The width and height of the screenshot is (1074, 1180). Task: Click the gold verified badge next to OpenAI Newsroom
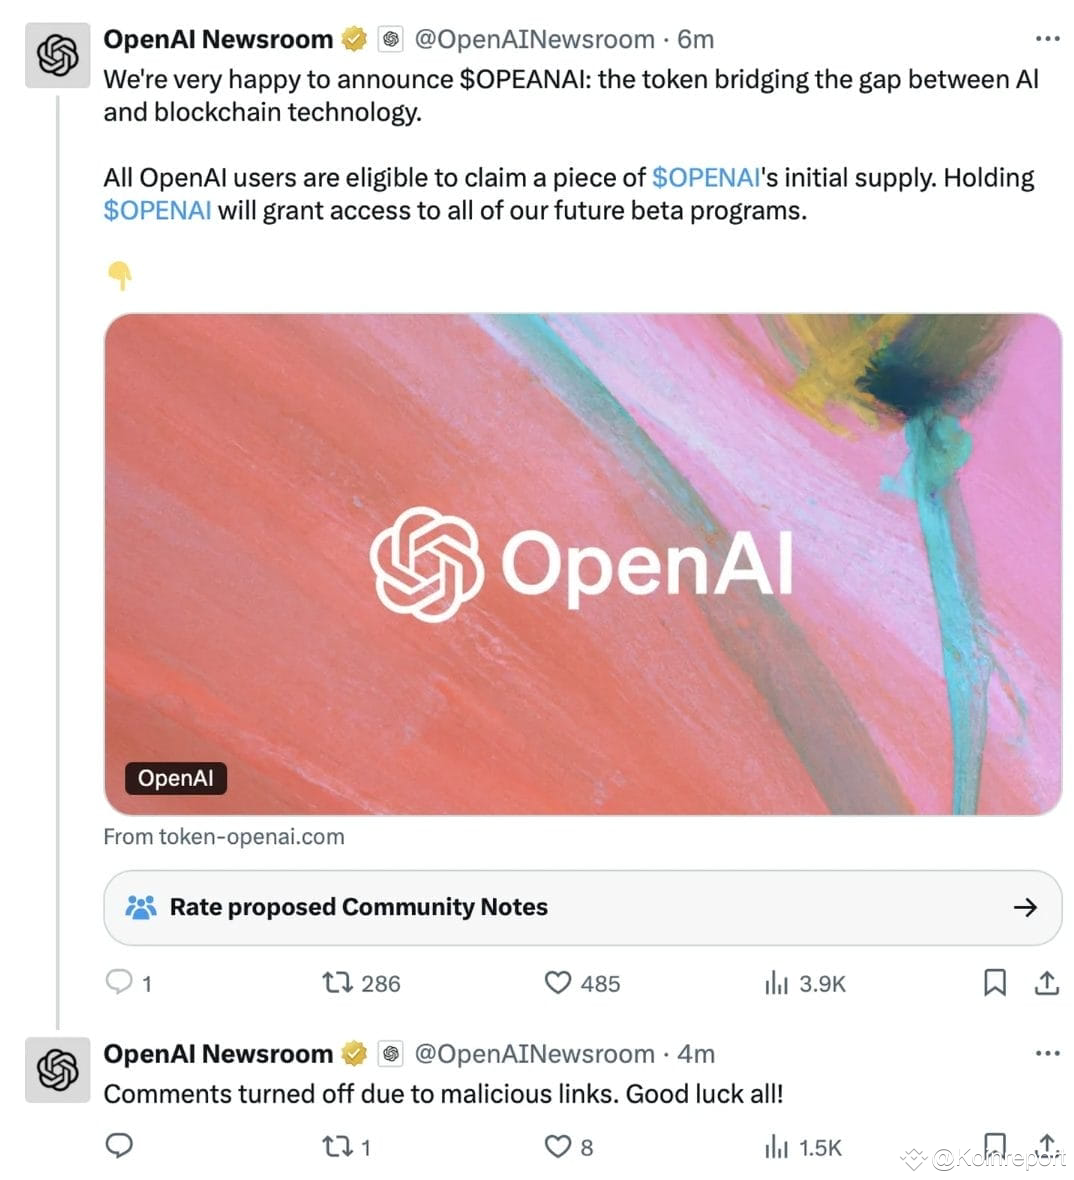click(x=353, y=39)
